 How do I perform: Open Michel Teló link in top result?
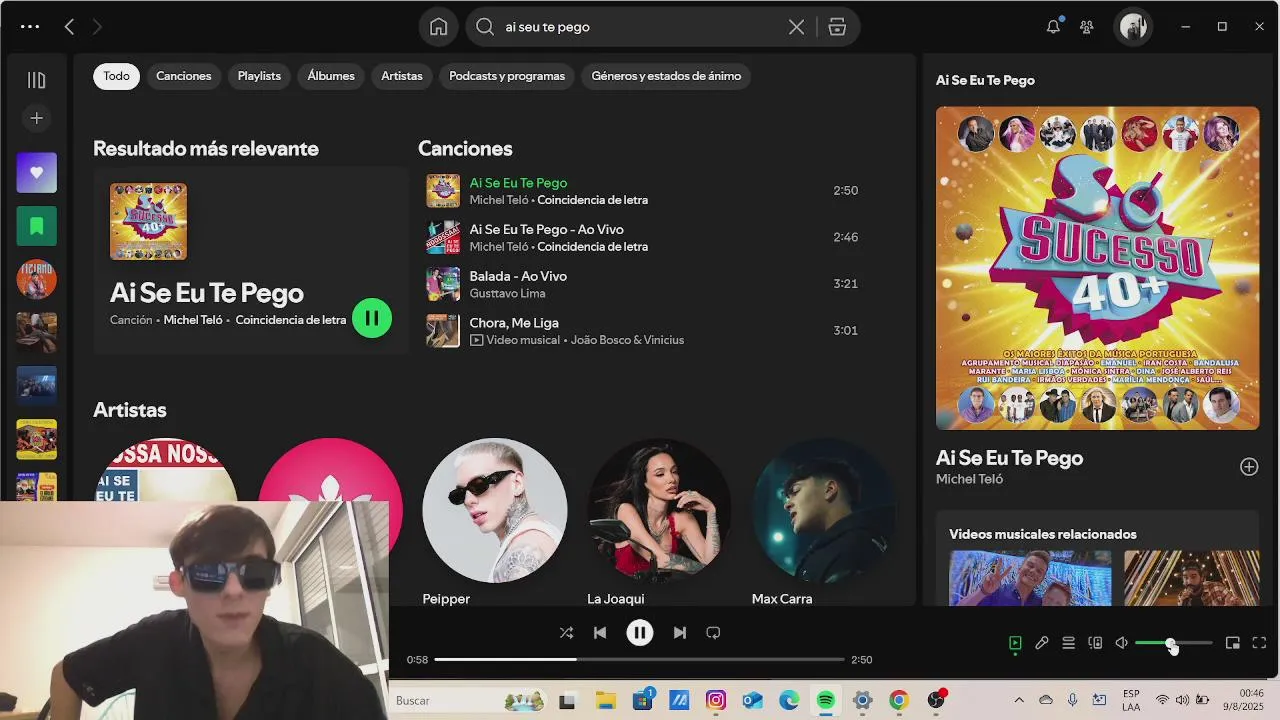193,320
